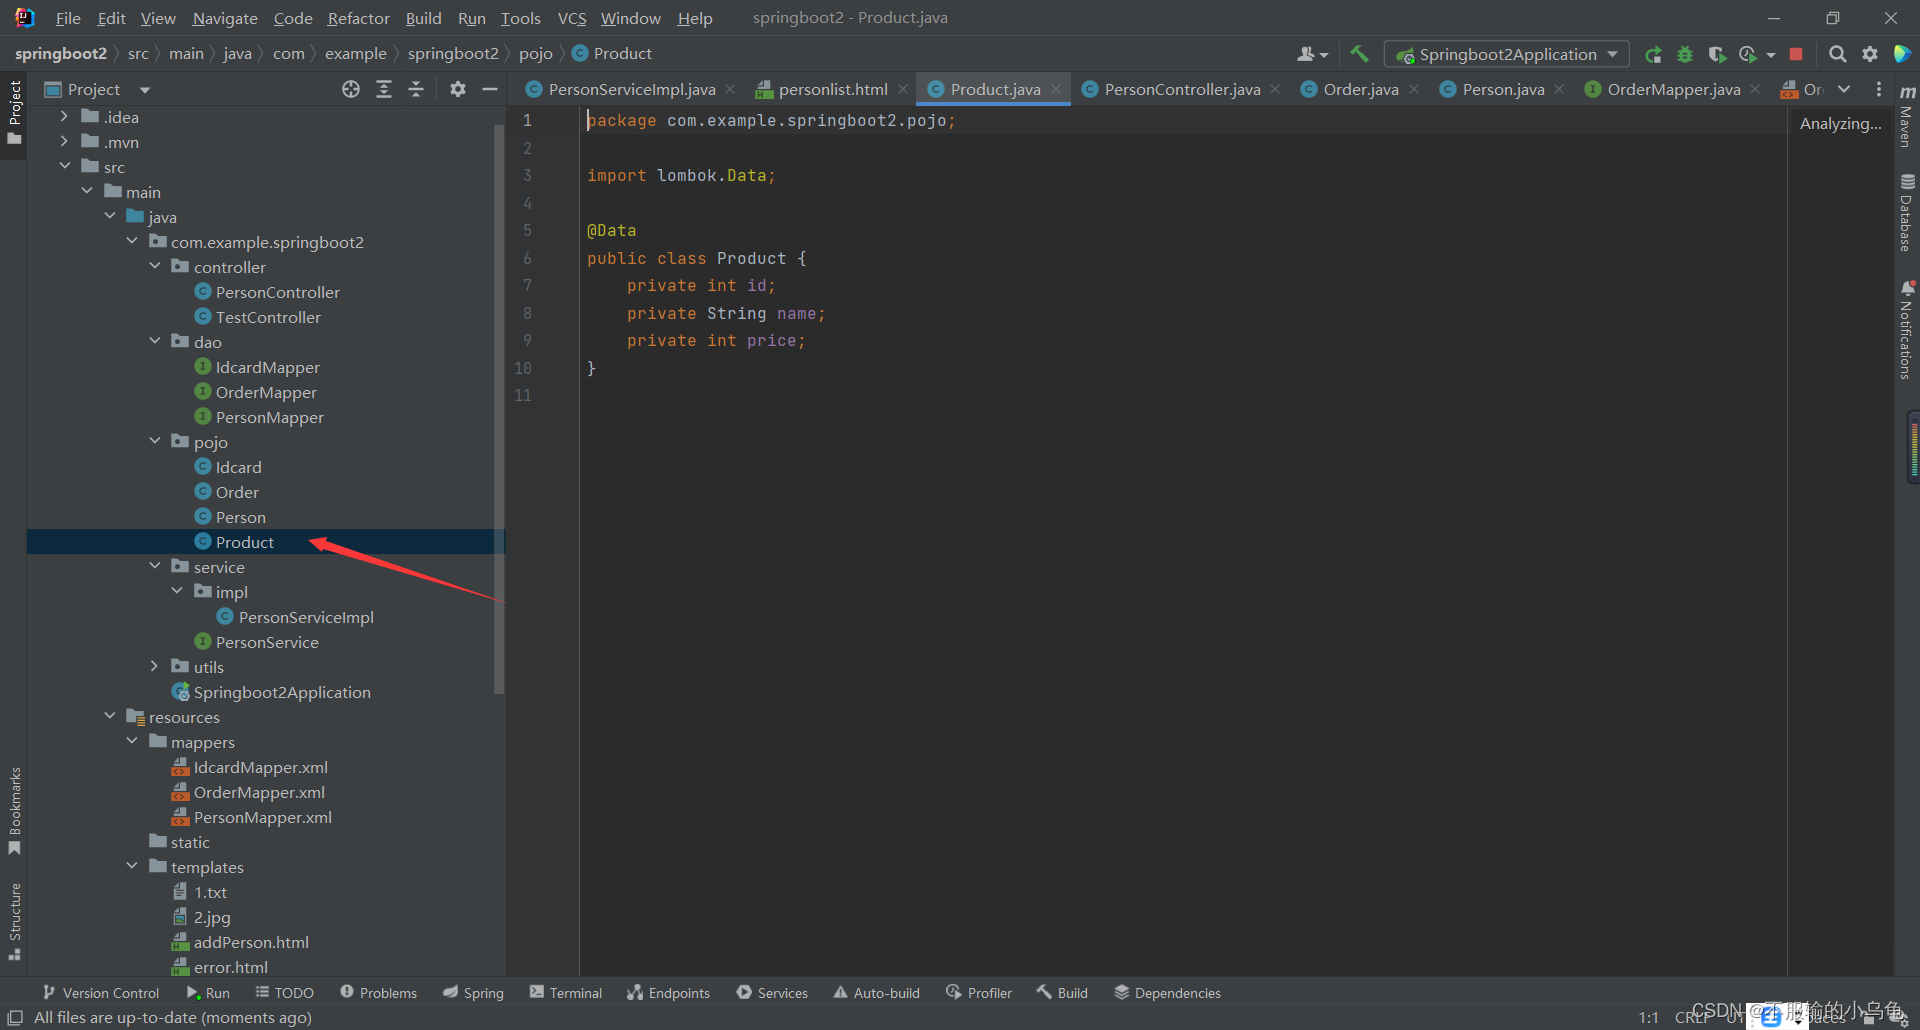Screen dimensions: 1920x1030
Task: Collapse the dao package
Action: click(x=155, y=342)
